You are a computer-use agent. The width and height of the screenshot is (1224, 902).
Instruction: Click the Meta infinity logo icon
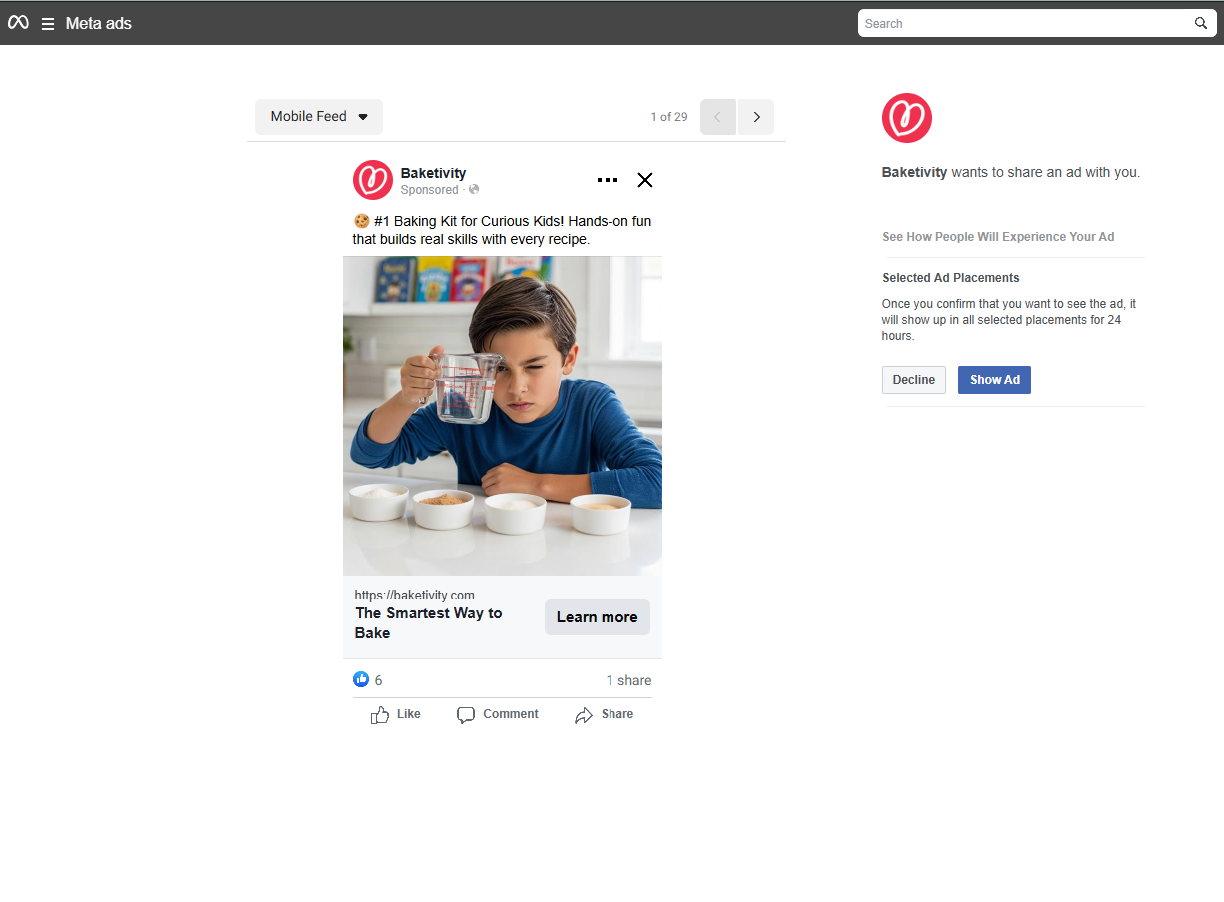(x=18, y=23)
